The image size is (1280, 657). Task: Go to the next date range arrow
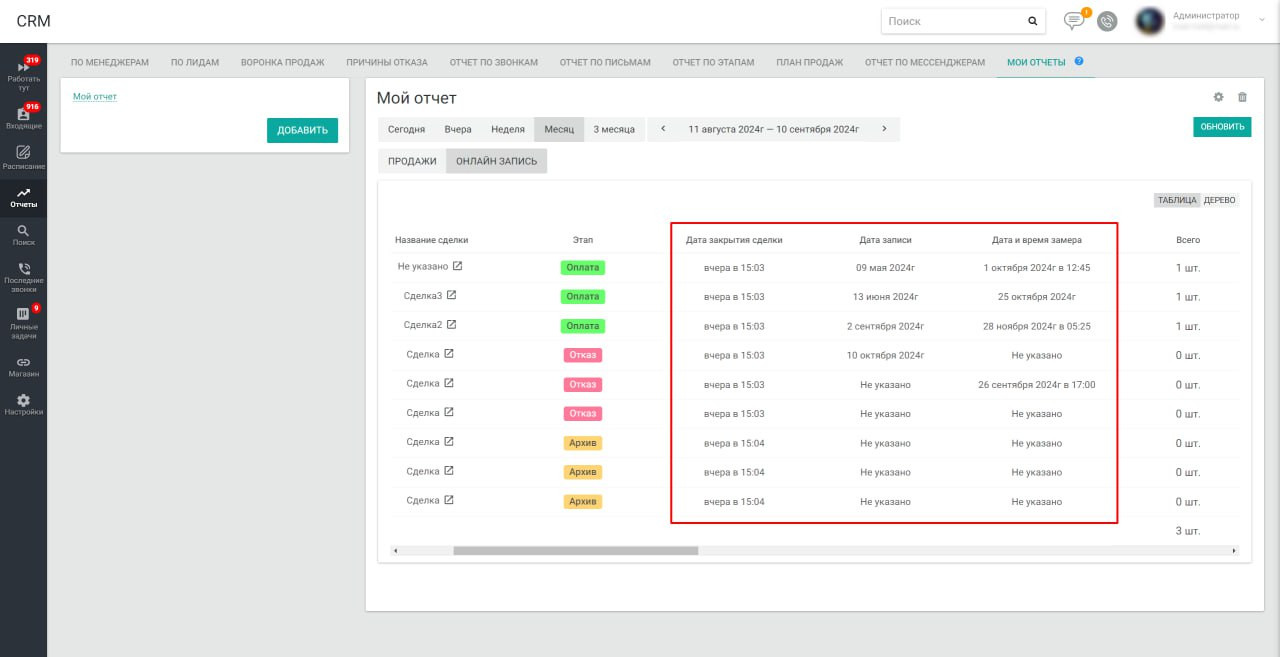(884, 129)
